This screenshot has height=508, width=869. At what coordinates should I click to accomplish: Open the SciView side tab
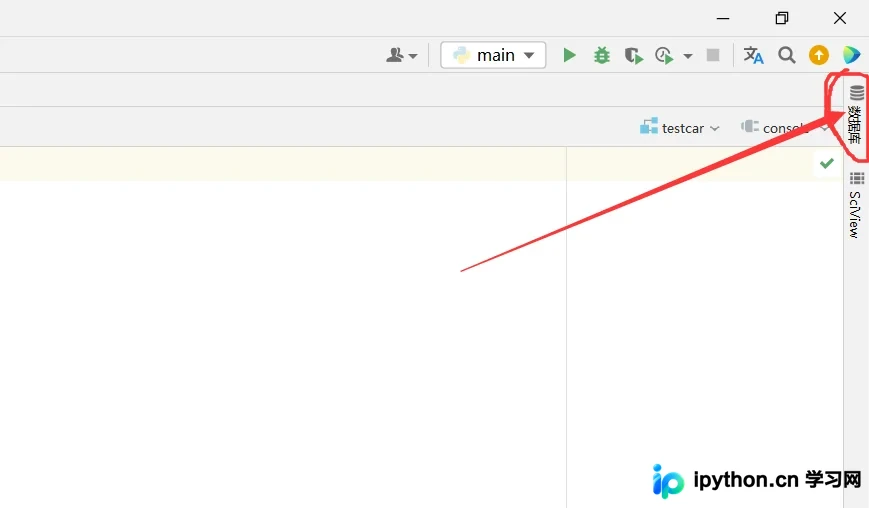click(856, 205)
